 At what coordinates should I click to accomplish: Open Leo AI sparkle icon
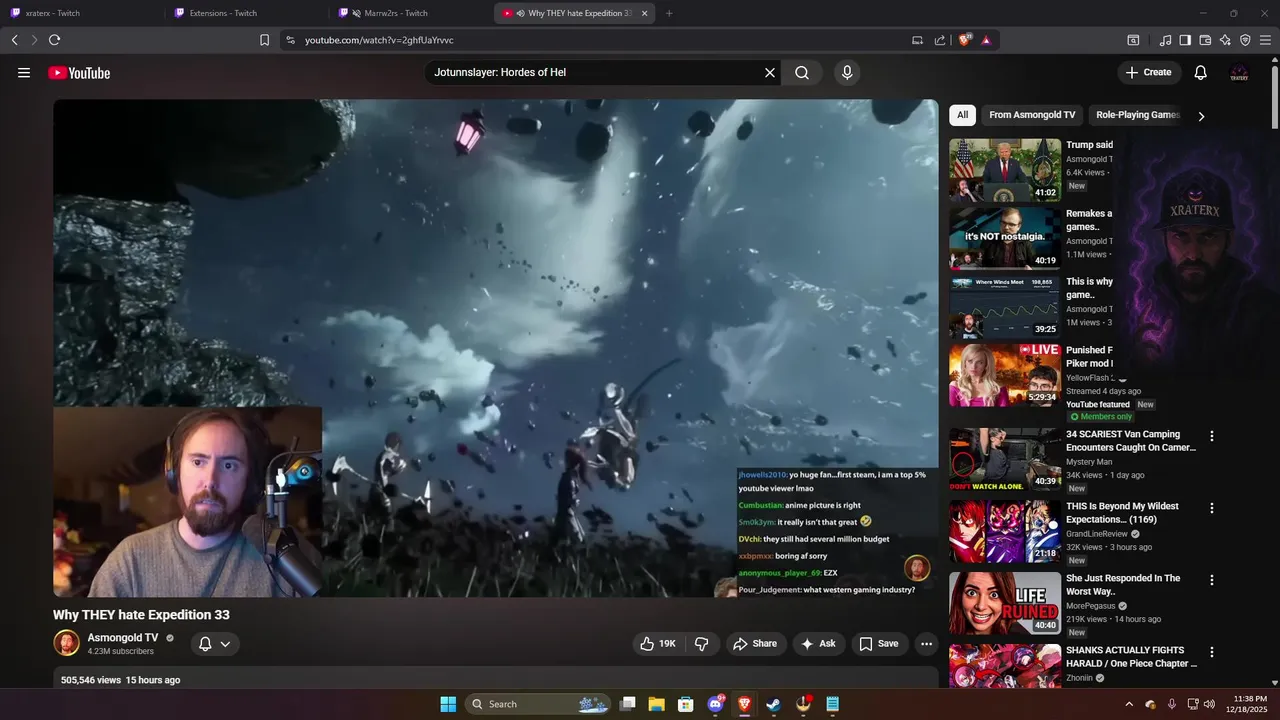(1225, 40)
